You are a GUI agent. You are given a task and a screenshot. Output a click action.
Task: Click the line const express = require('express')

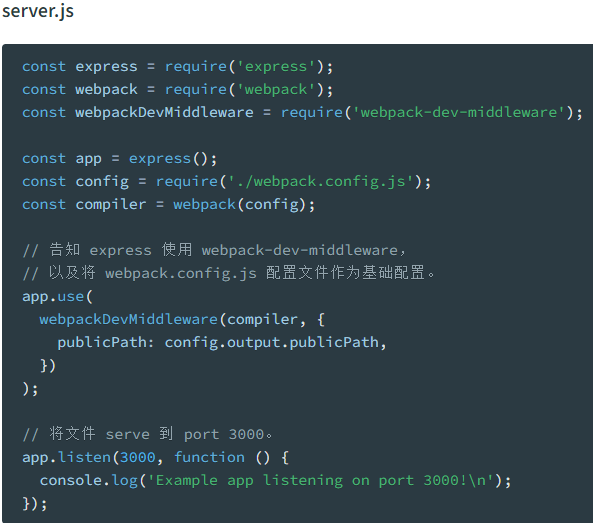point(177,67)
